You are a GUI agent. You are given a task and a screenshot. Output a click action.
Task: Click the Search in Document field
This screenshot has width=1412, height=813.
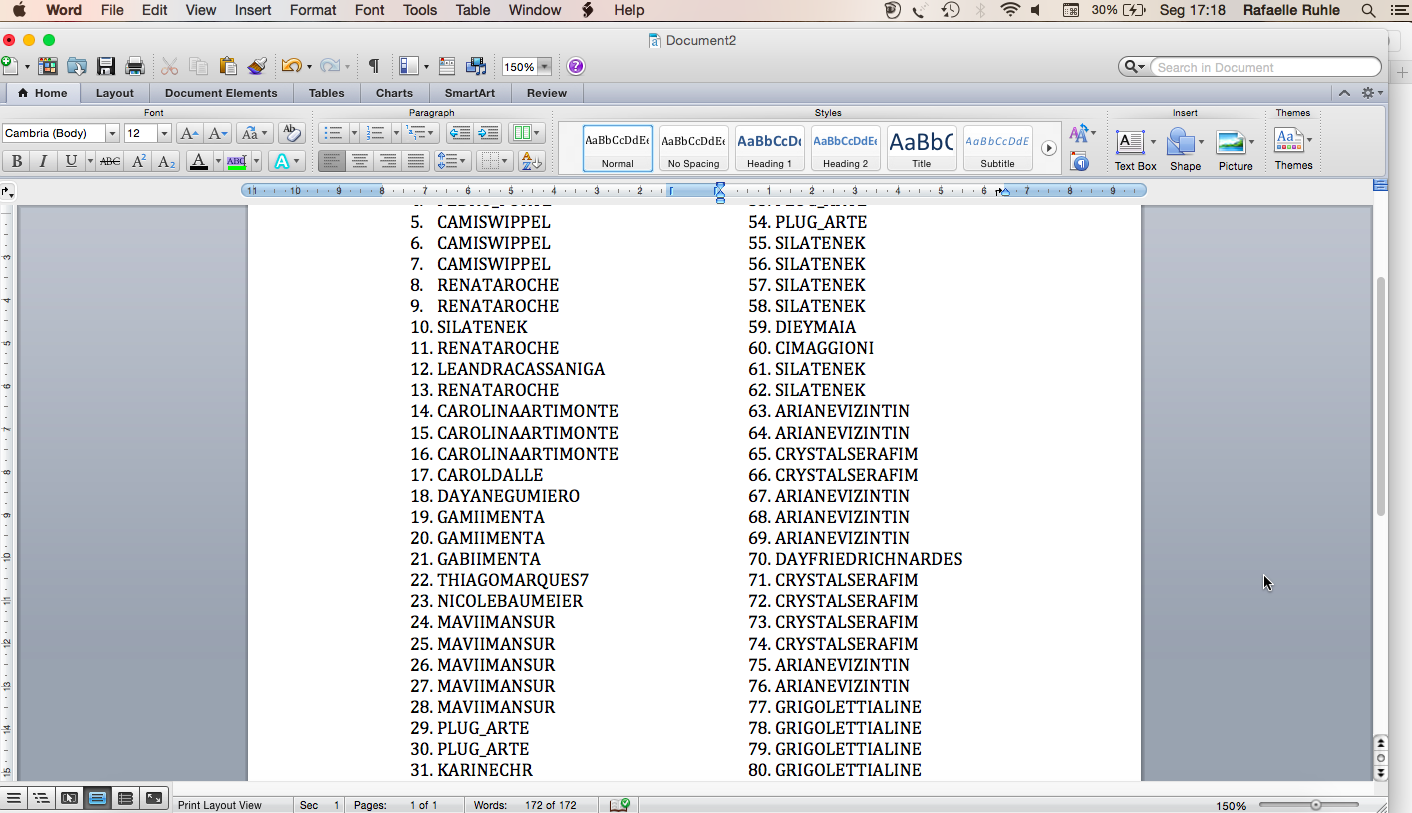point(1264,67)
